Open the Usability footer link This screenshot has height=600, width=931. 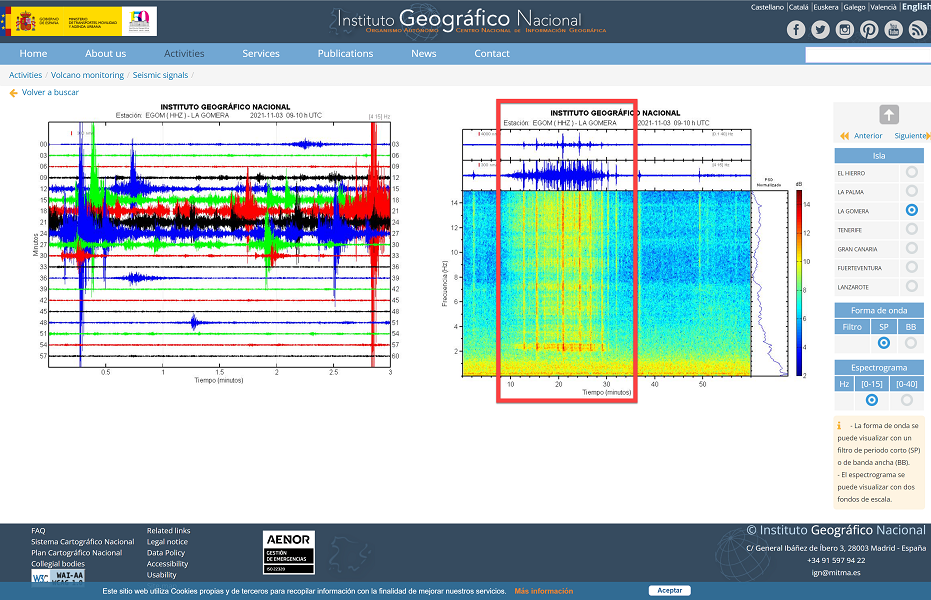162,574
